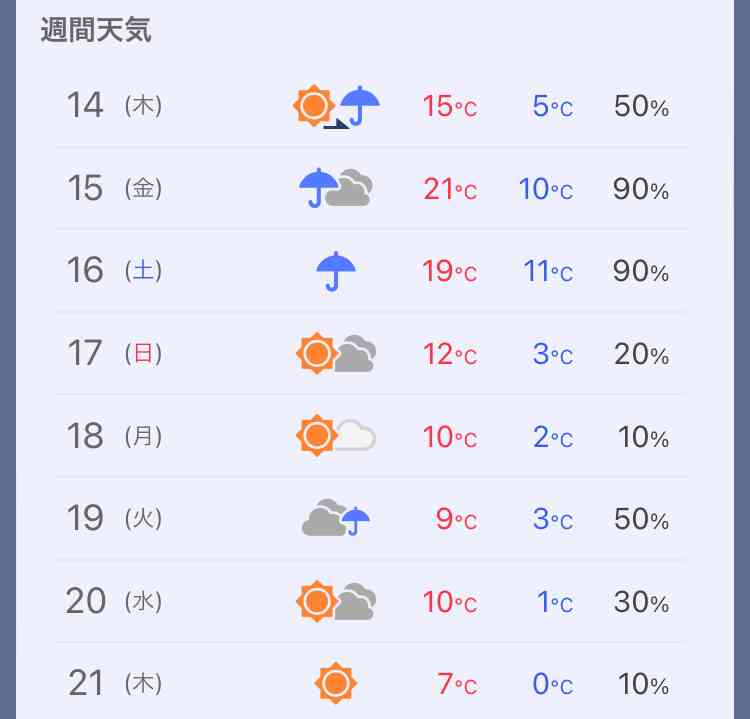Click the sun-then-umbrella icon for the 14th

tap(336, 106)
